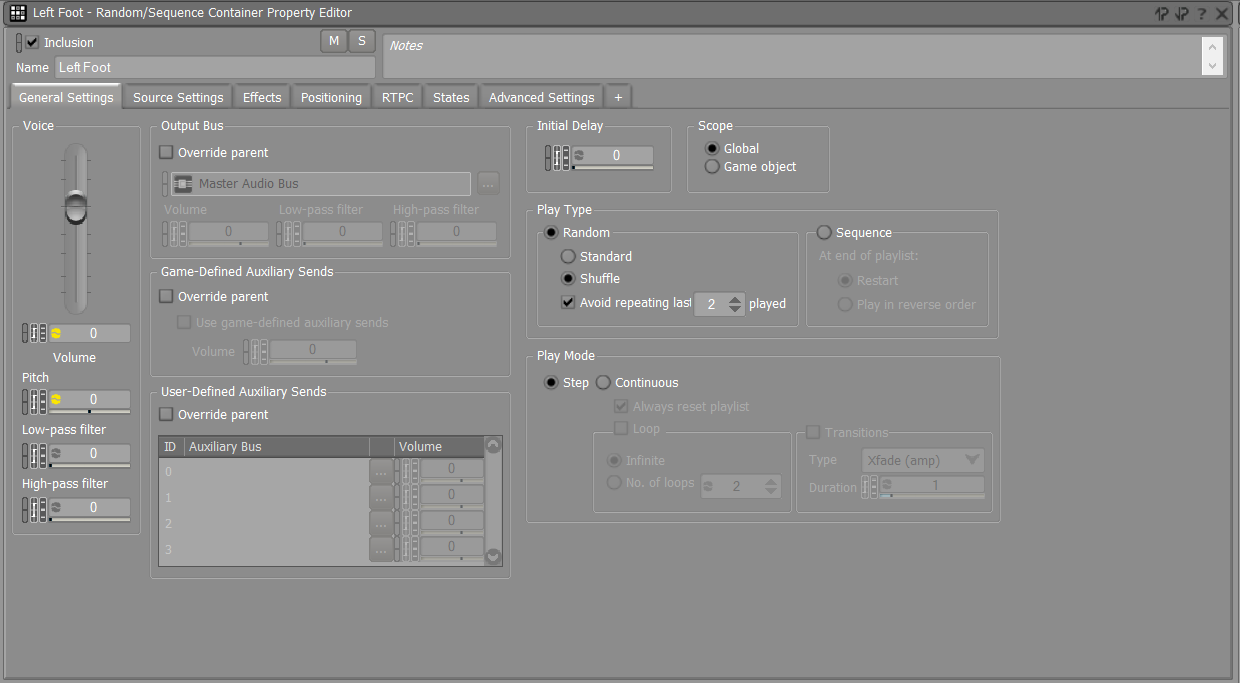Open the Positioning tab
Image resolution: width=1240 pixels, height=683 pixels.
pyautogui.click(x=331, y=97)
